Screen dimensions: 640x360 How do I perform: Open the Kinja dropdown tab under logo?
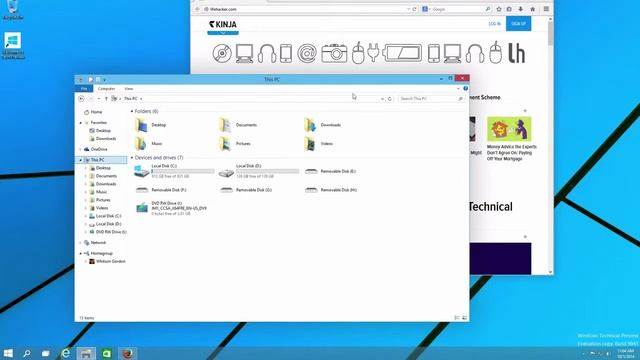[223, 32]
